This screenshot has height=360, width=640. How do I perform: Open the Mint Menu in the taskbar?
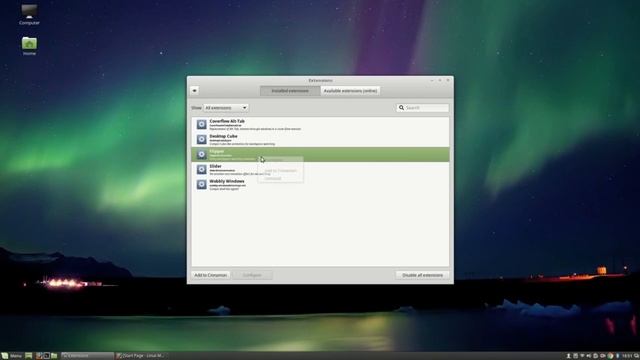11,356
